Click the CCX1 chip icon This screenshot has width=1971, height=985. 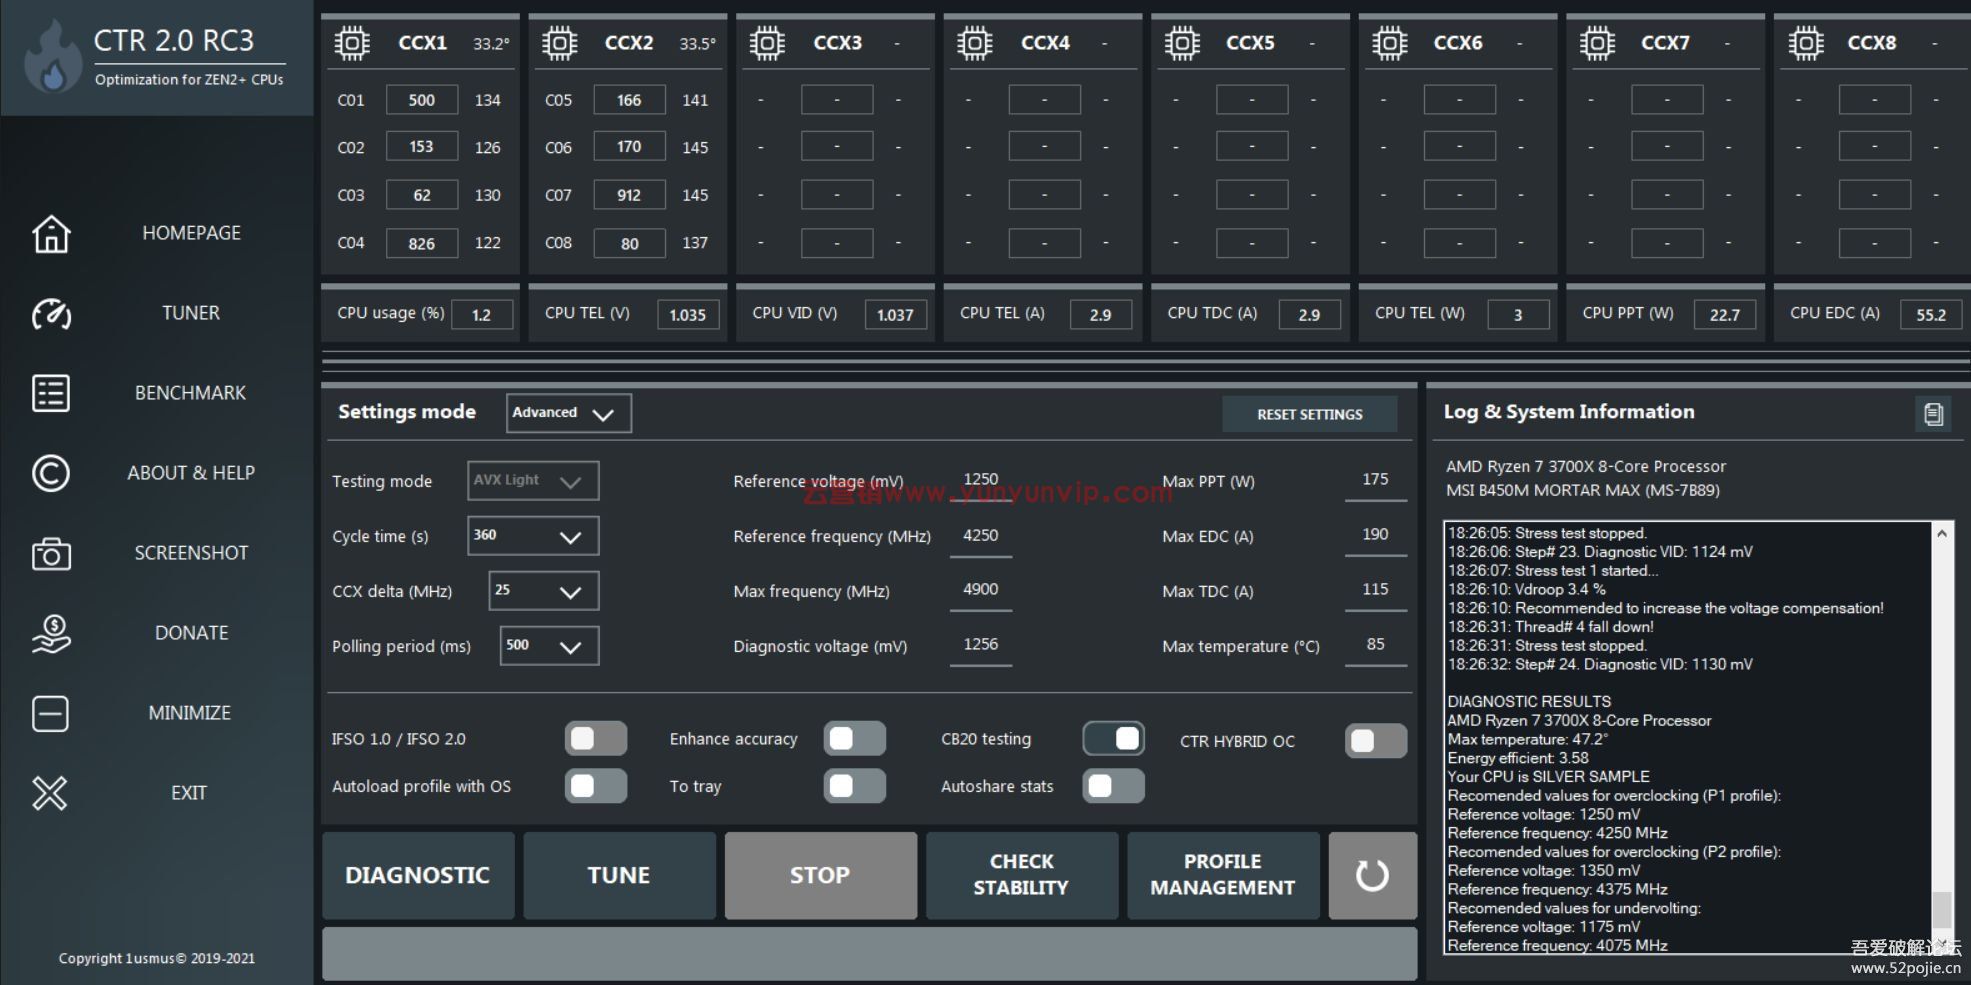point(352,43)
